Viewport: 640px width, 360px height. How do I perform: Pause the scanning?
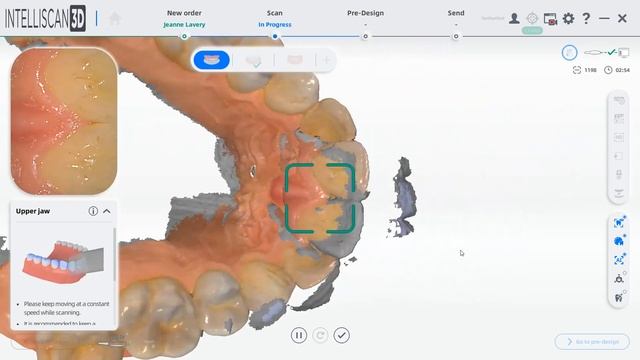pyautogui.click(x=299, y=336)
